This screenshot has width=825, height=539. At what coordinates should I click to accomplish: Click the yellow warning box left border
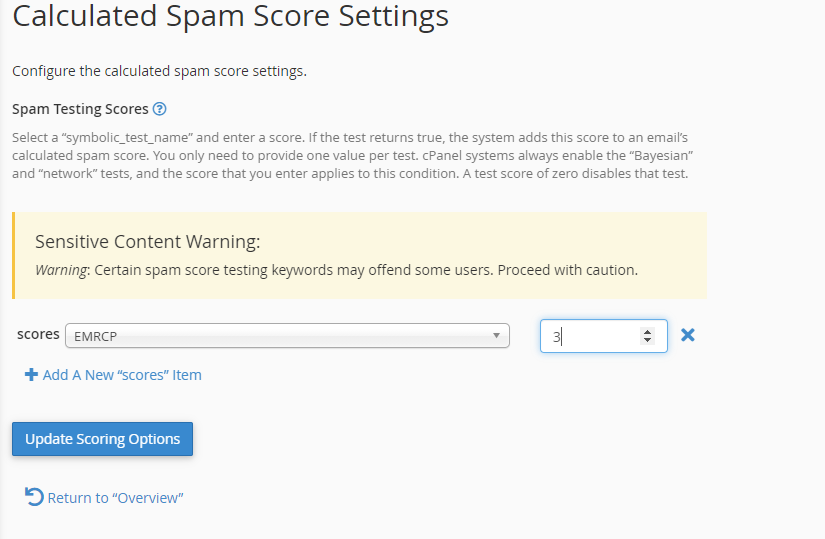point(14,255)
